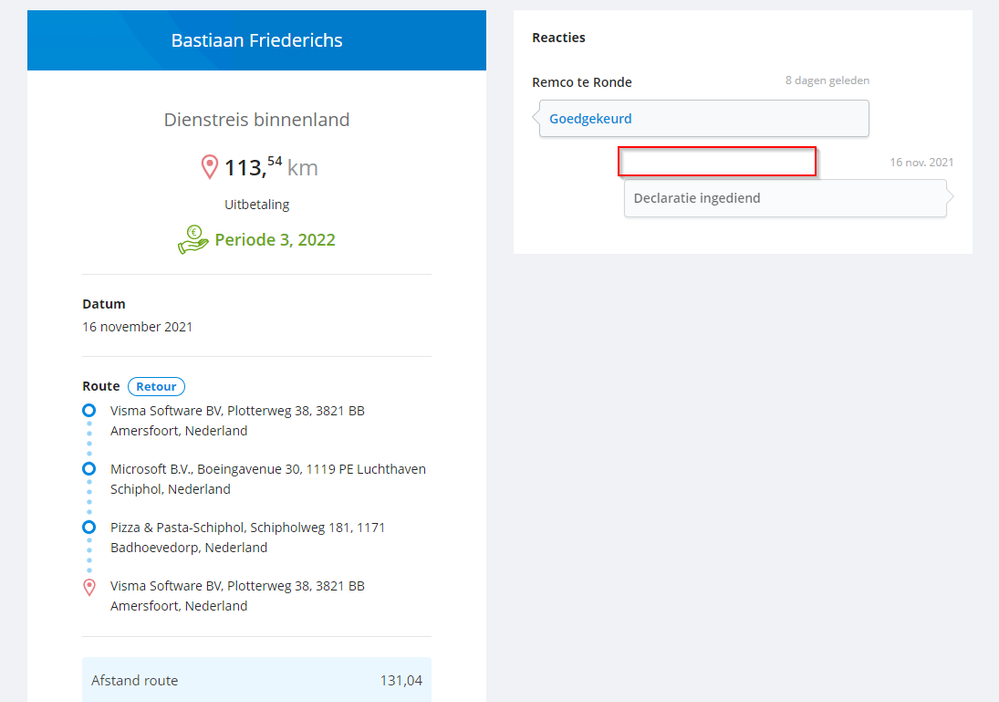The width and height of the screenshot is (999, 702).
Task: Select the Declaratie ingediend message bubble
Action: (784, 198)
